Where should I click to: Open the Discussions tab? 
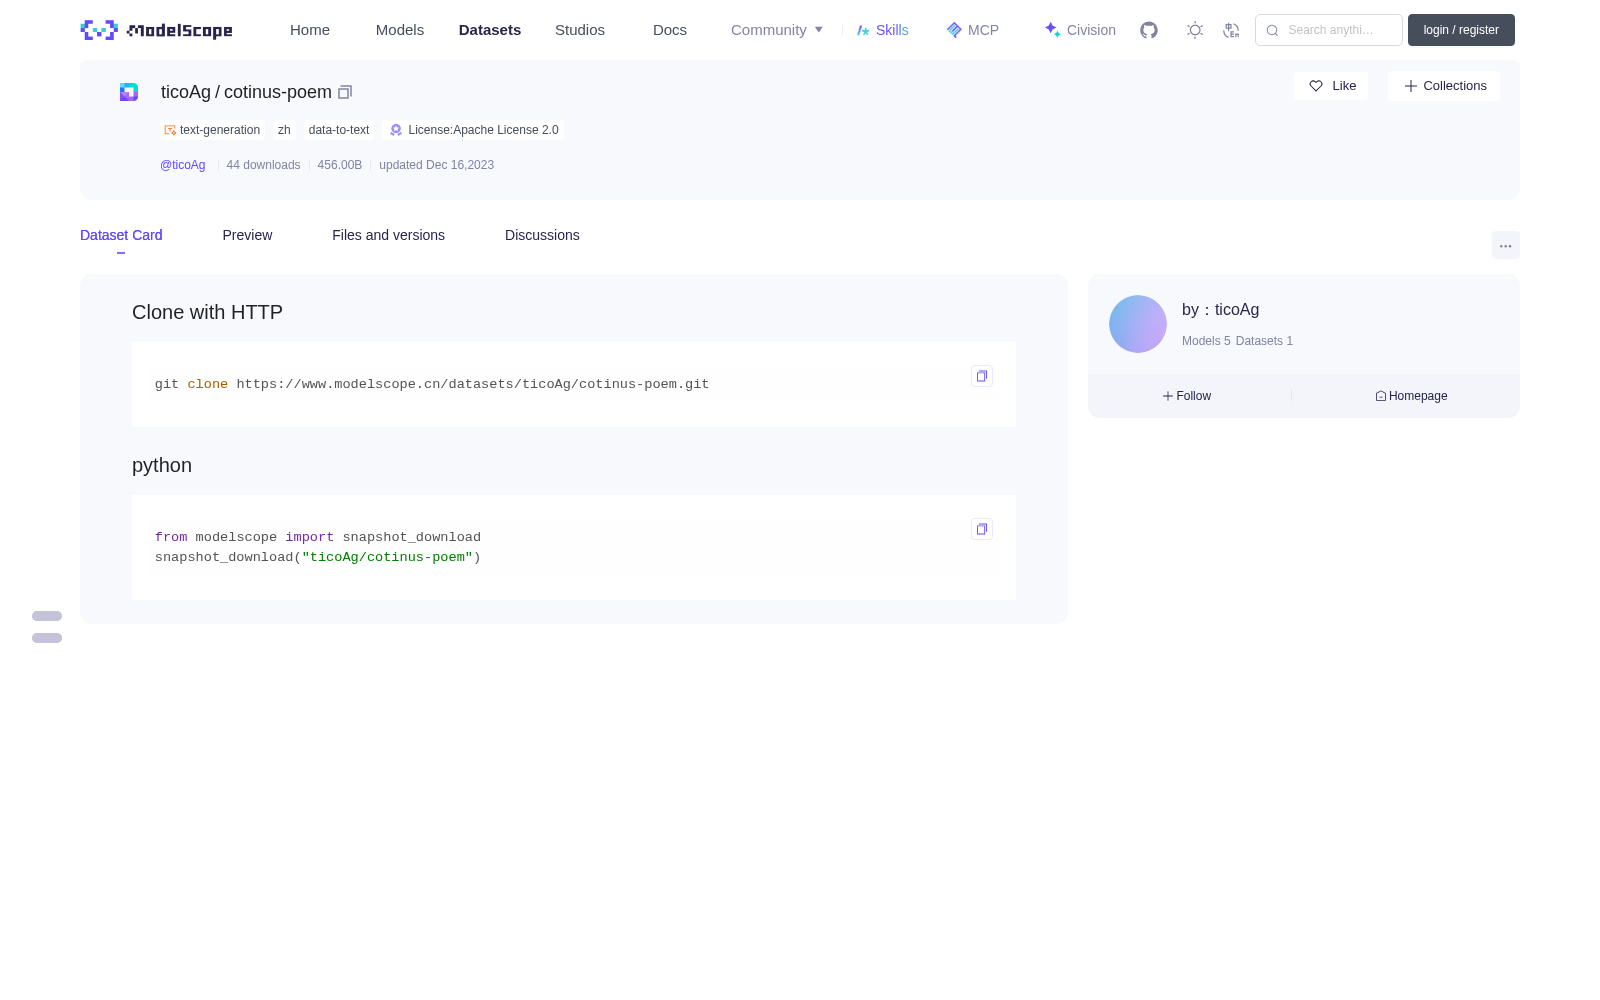[x=542, y=235]
